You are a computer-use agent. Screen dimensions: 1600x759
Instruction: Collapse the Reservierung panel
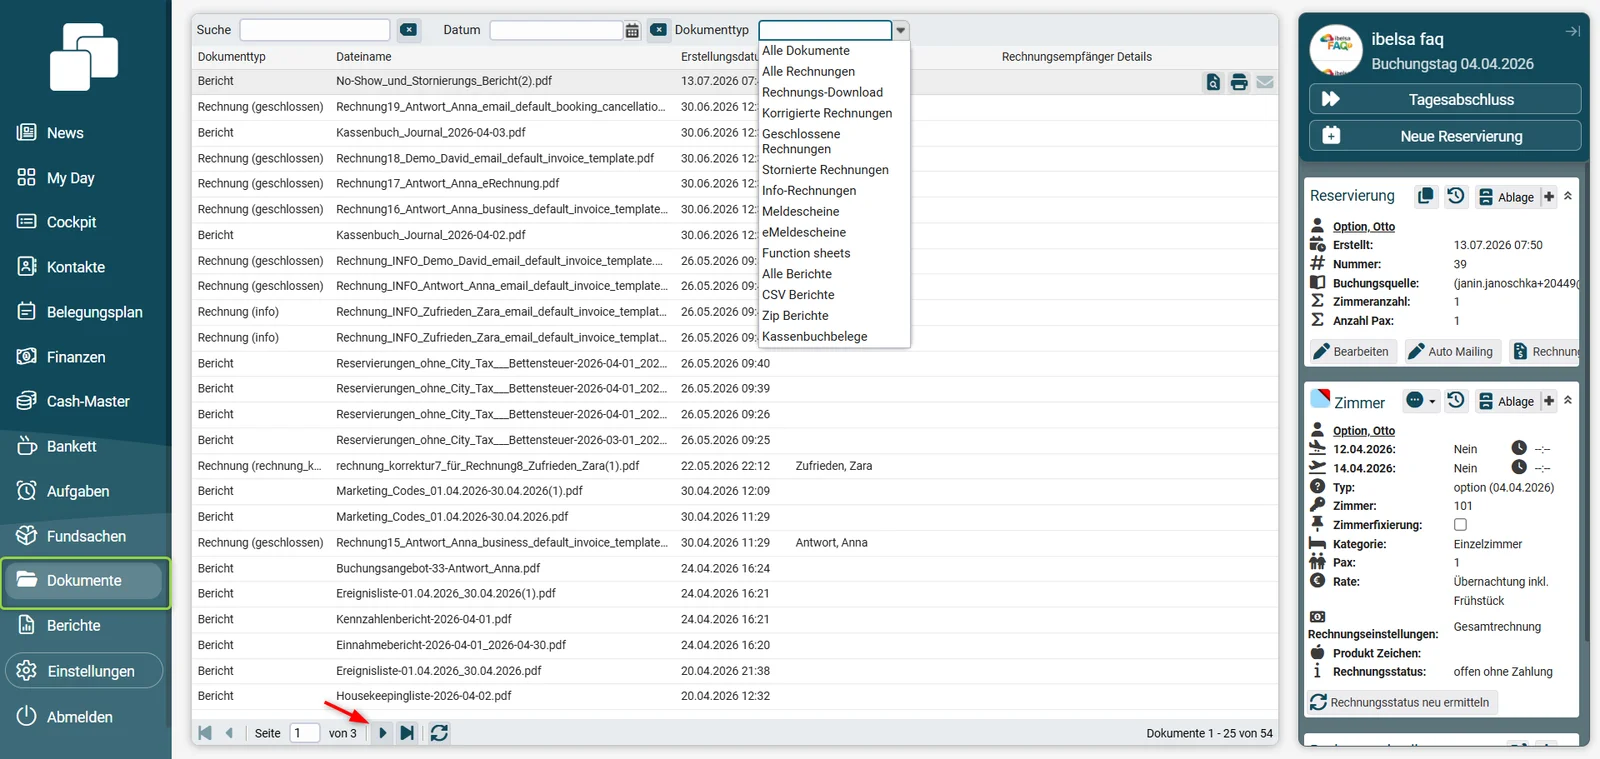pos(1568,196)
